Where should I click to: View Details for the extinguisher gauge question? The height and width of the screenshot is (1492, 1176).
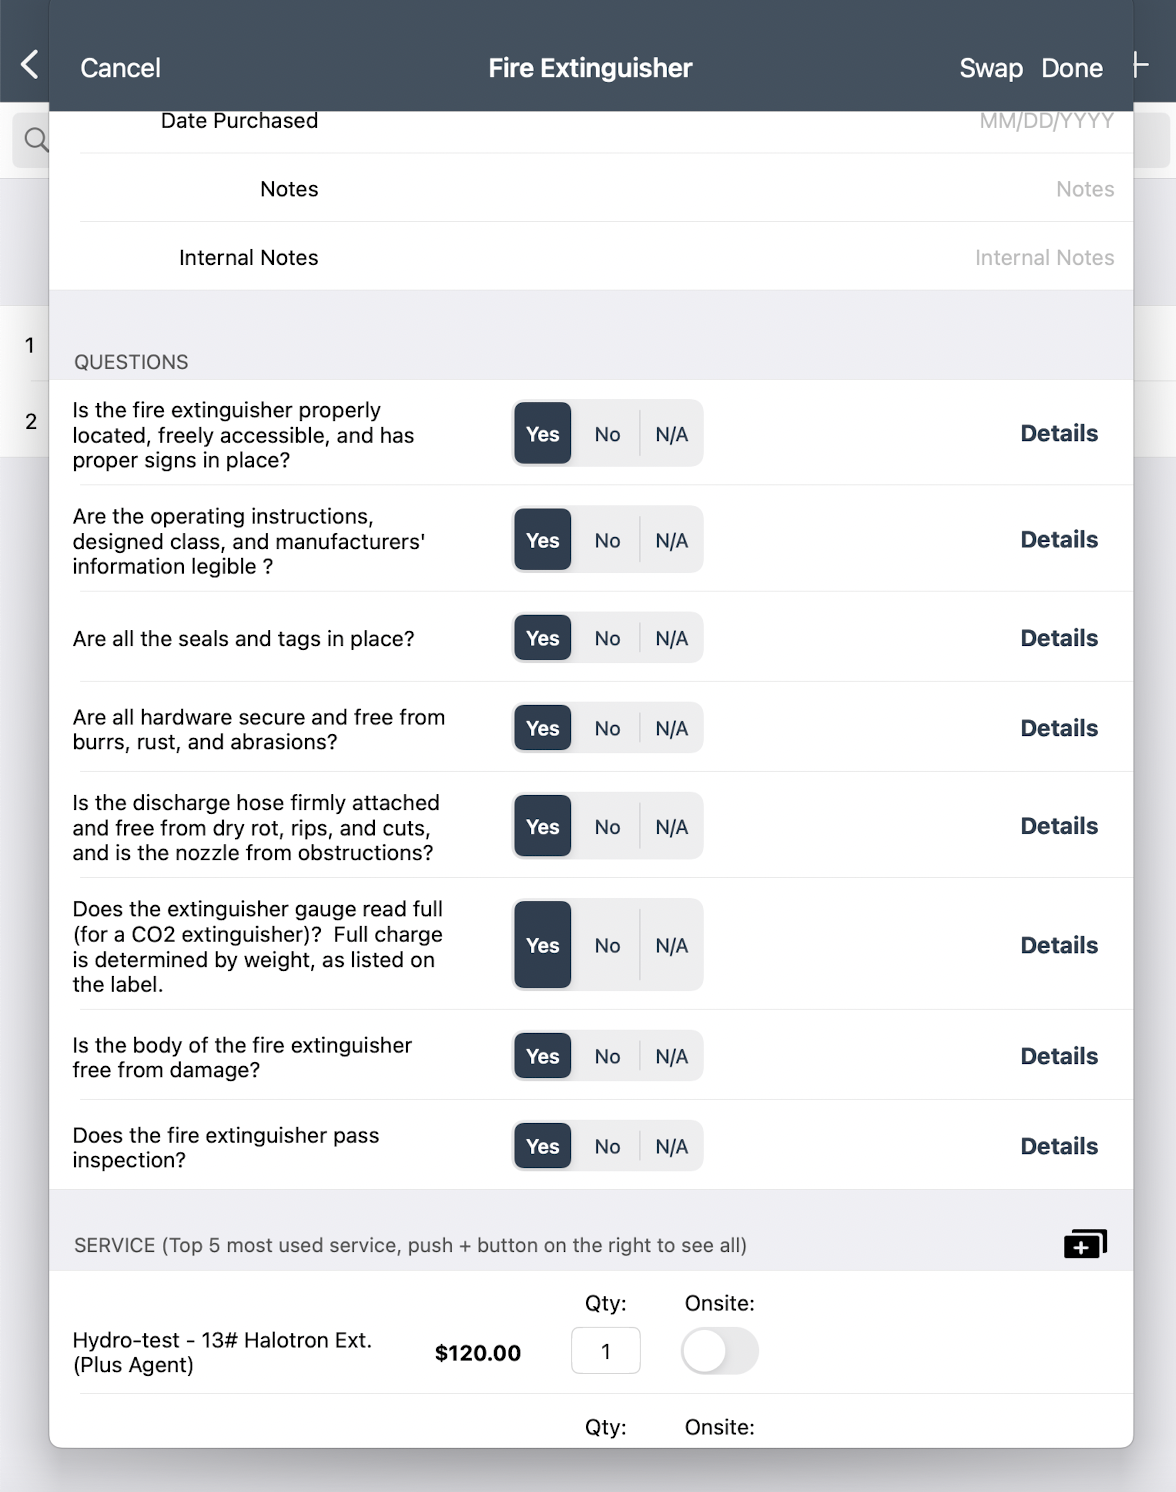pyautogui.click(x=1058, y=944)
